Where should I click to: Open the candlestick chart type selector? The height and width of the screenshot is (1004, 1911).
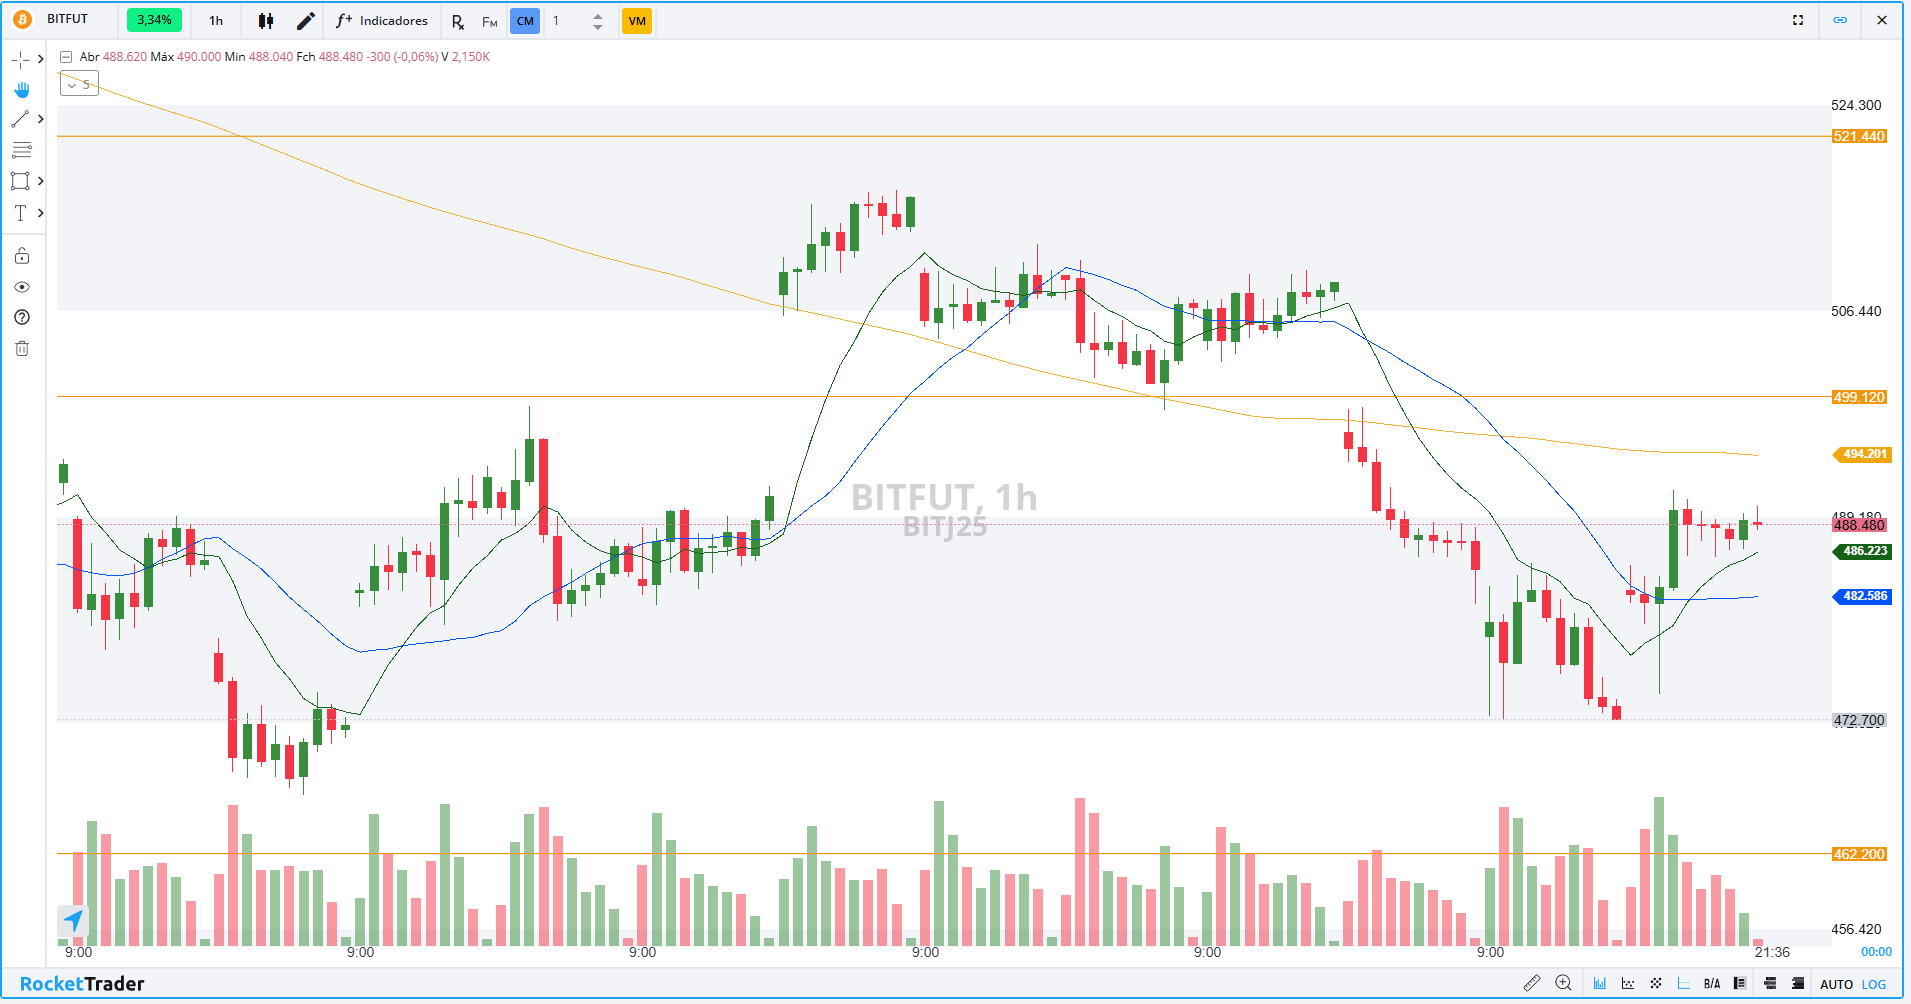point(266,21)
